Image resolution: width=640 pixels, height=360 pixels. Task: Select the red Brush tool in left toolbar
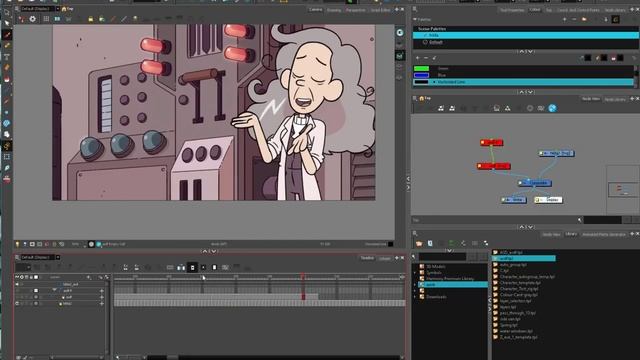7,35
